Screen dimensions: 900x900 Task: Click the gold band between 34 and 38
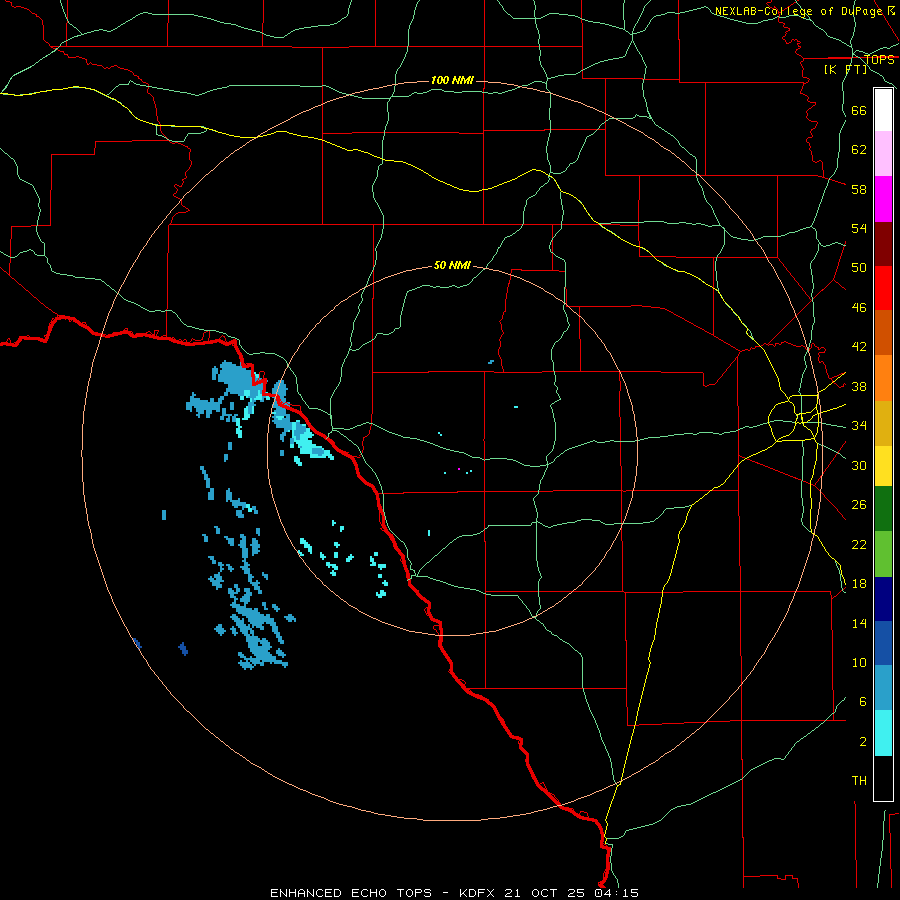883,424
